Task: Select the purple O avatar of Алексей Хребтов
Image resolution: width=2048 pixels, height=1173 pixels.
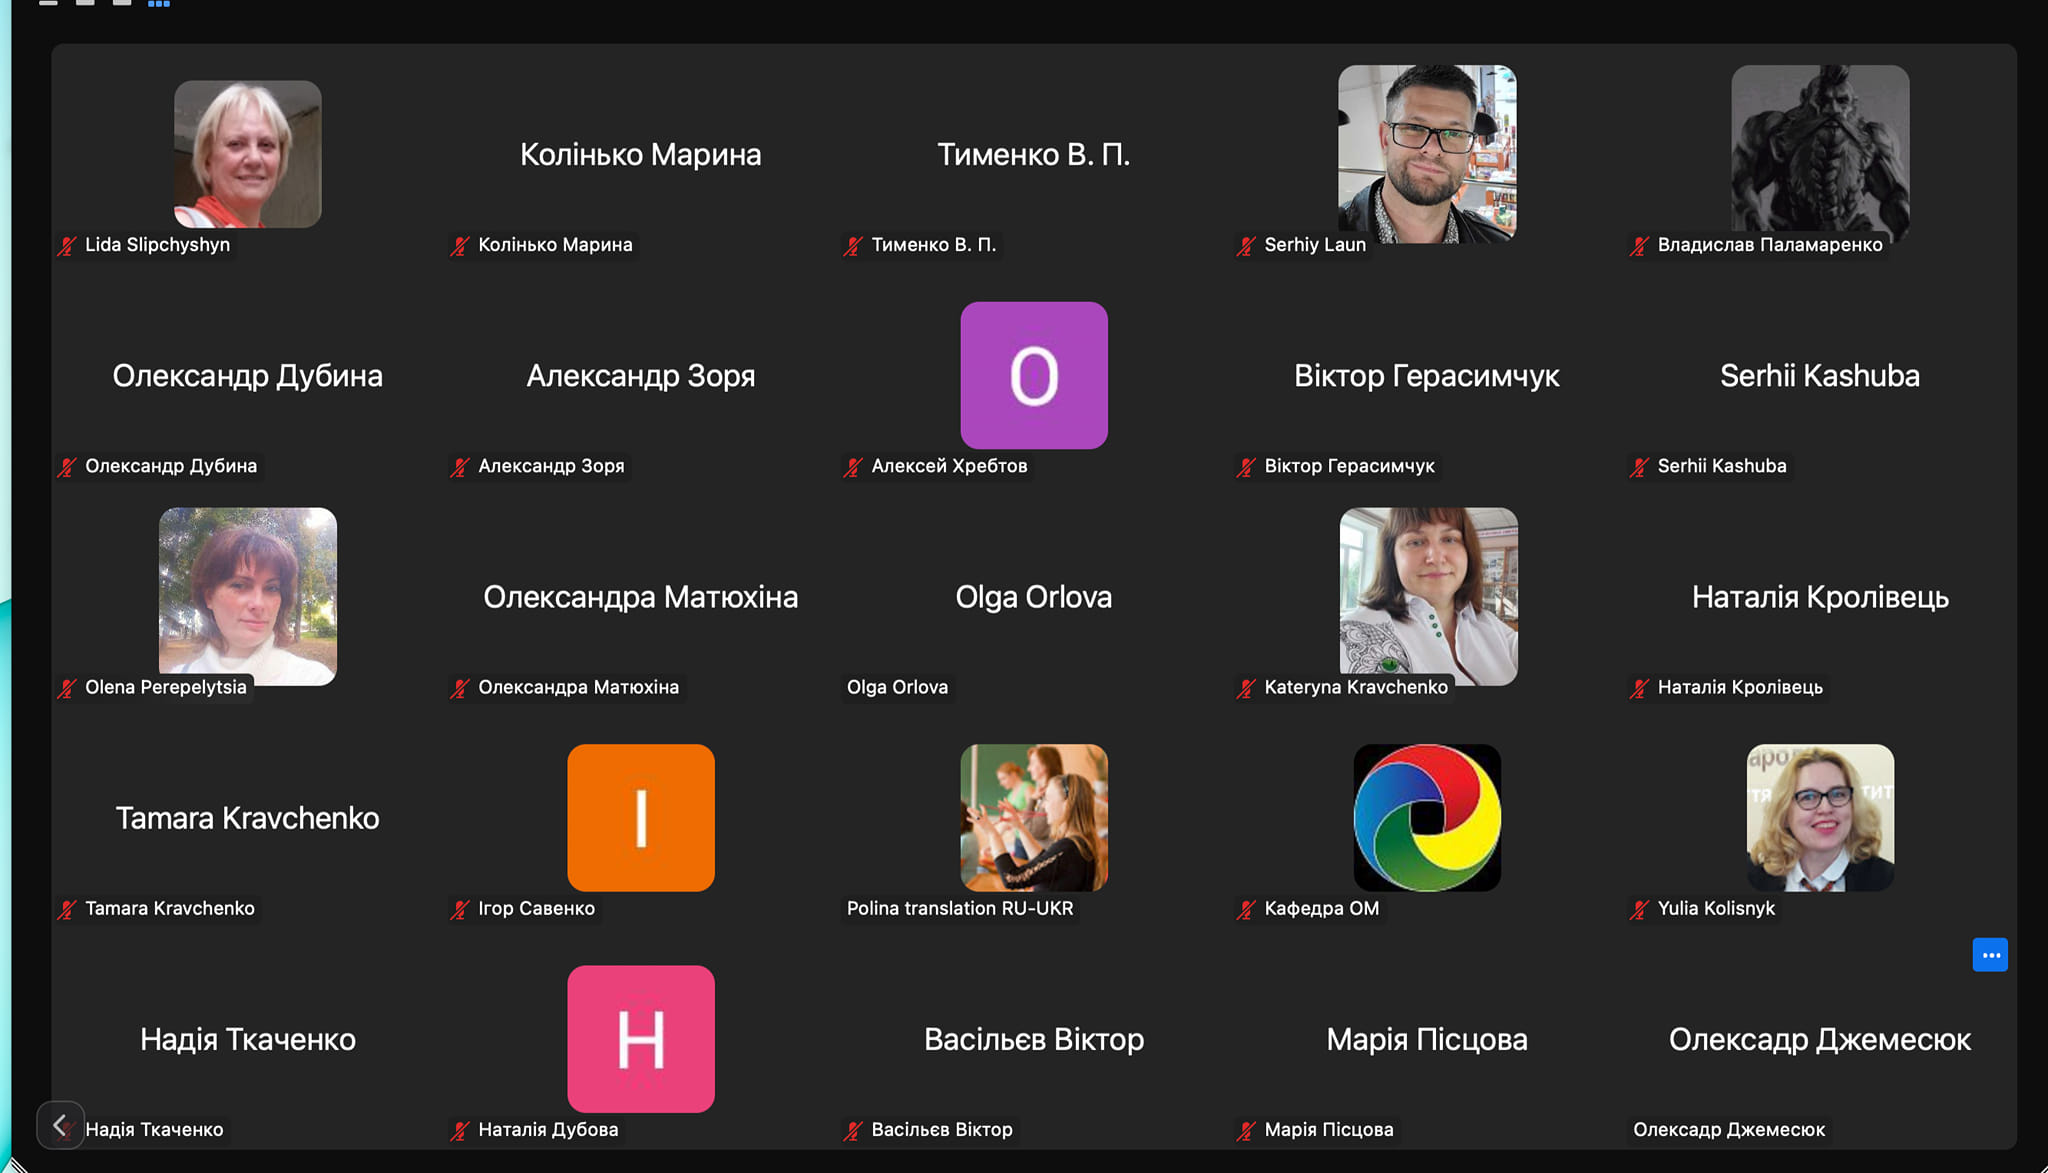Action: 1034,375
